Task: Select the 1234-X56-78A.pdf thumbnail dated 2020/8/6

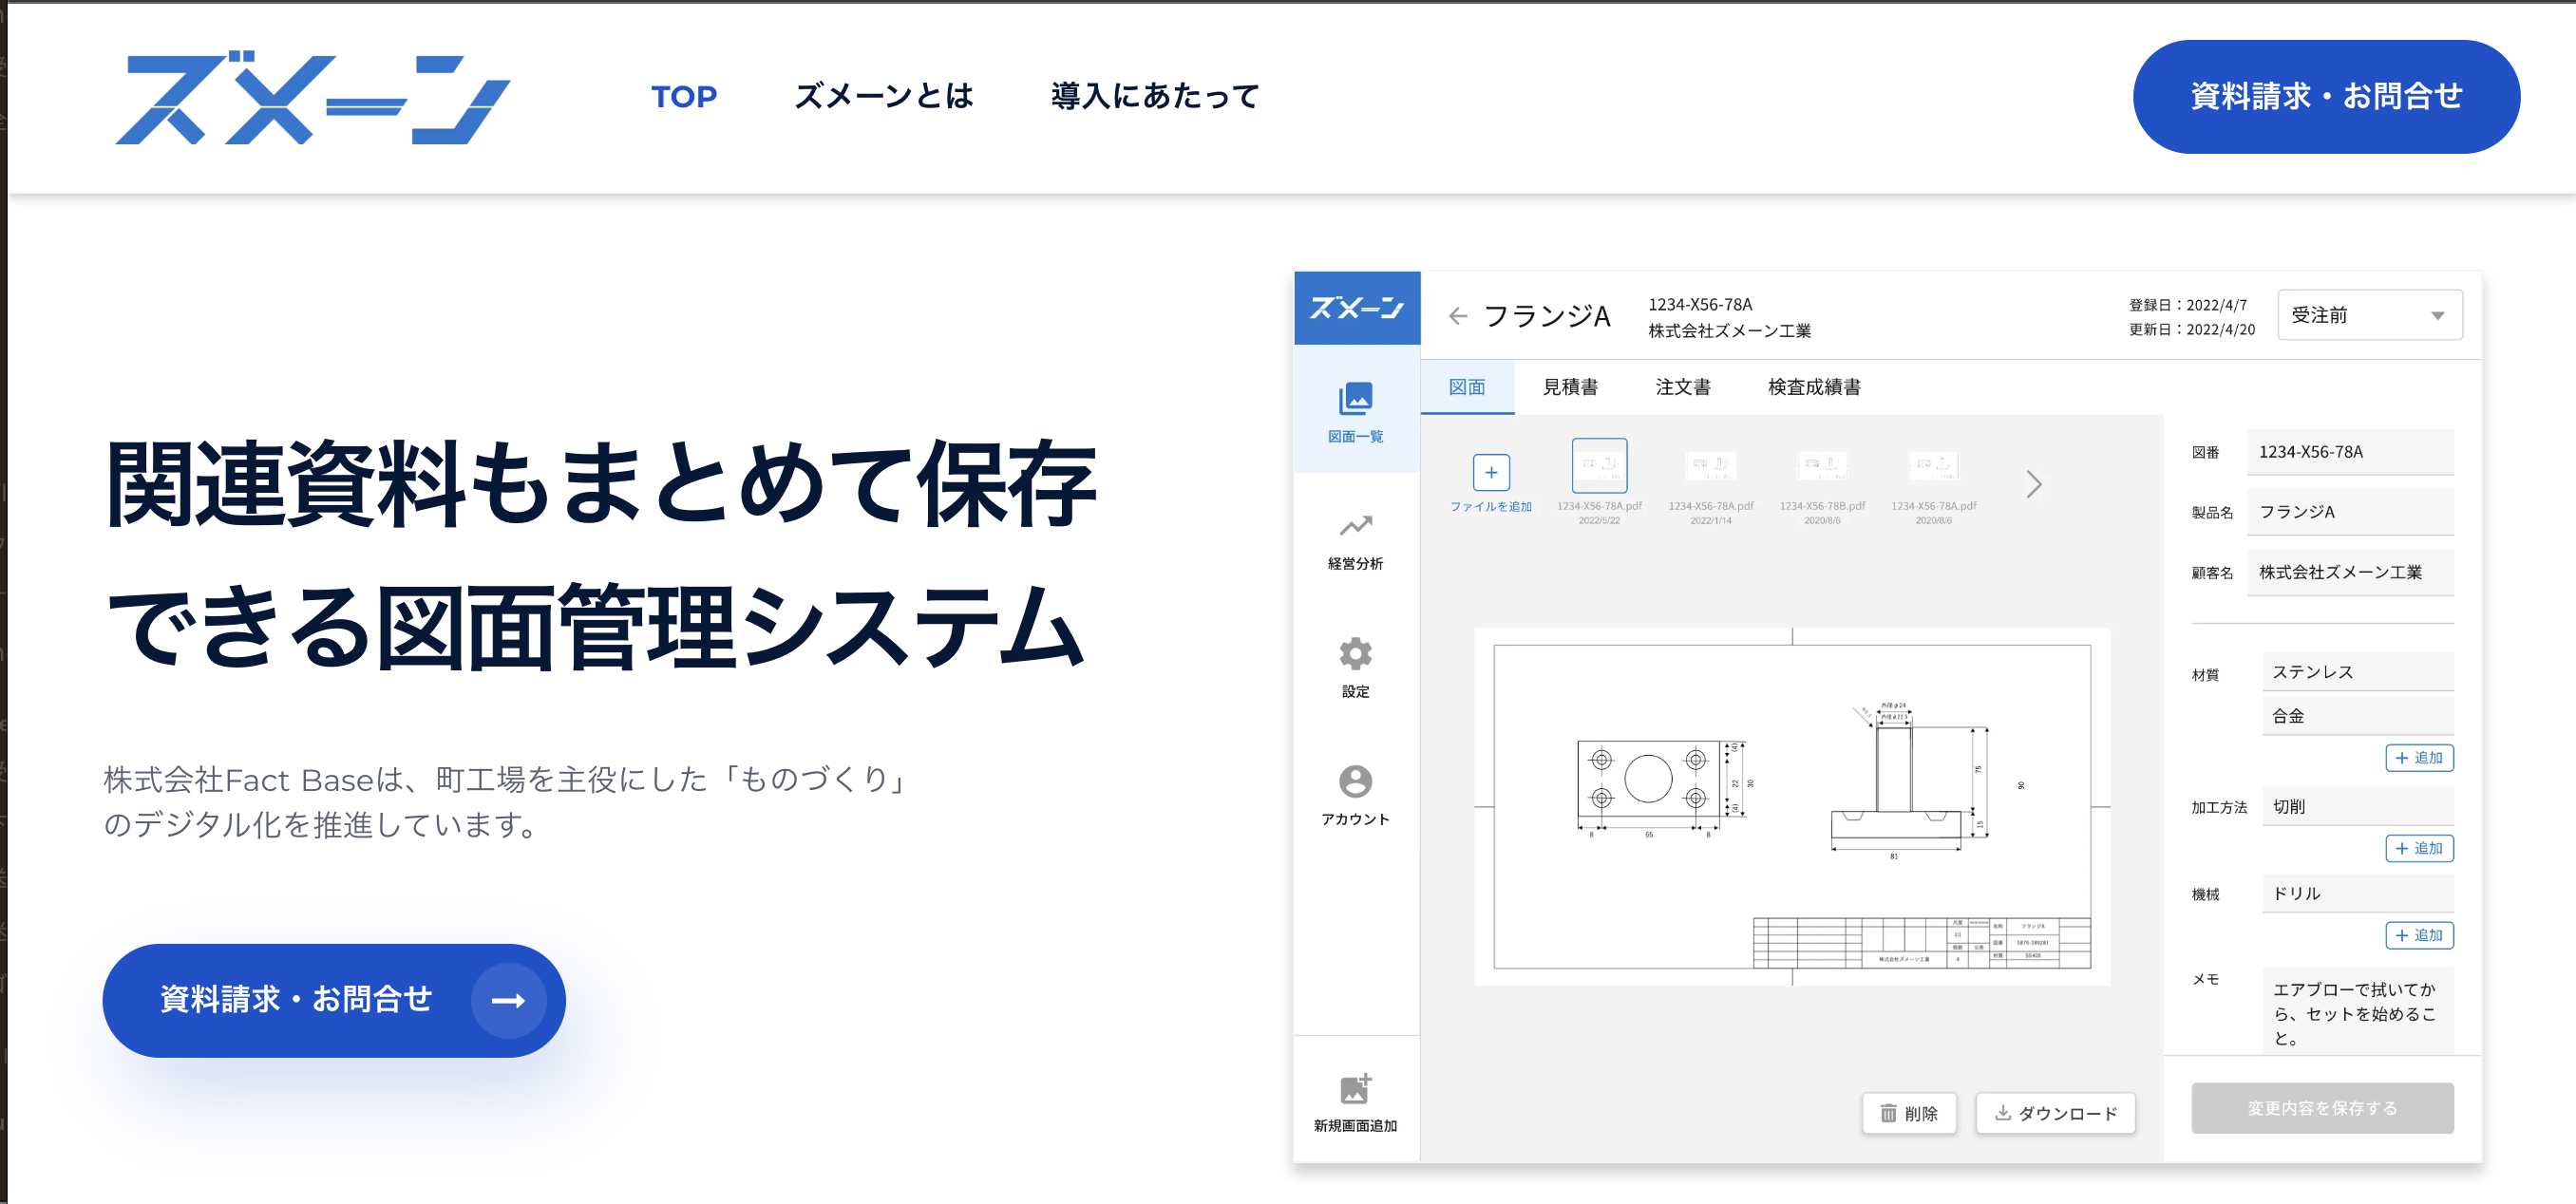Action: coord(1934,465)
